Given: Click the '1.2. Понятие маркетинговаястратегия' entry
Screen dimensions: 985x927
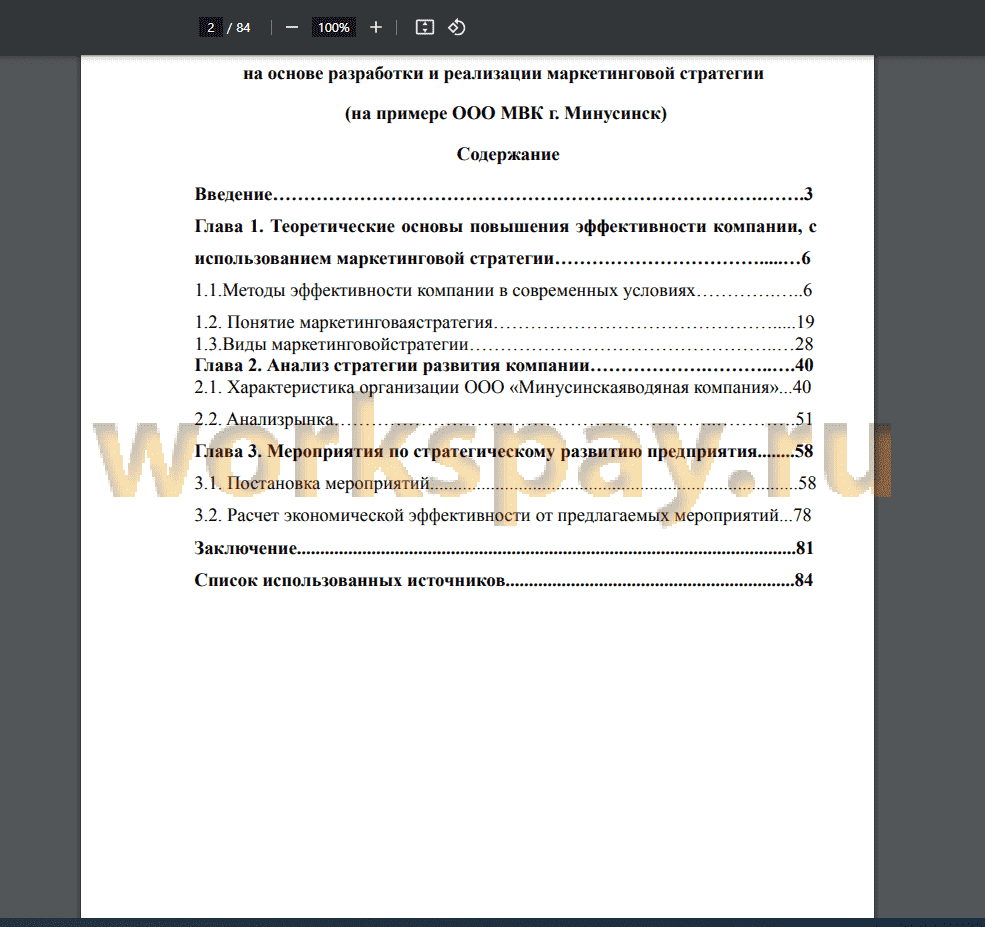Looking at the screenshot, I should click(504, 322).
